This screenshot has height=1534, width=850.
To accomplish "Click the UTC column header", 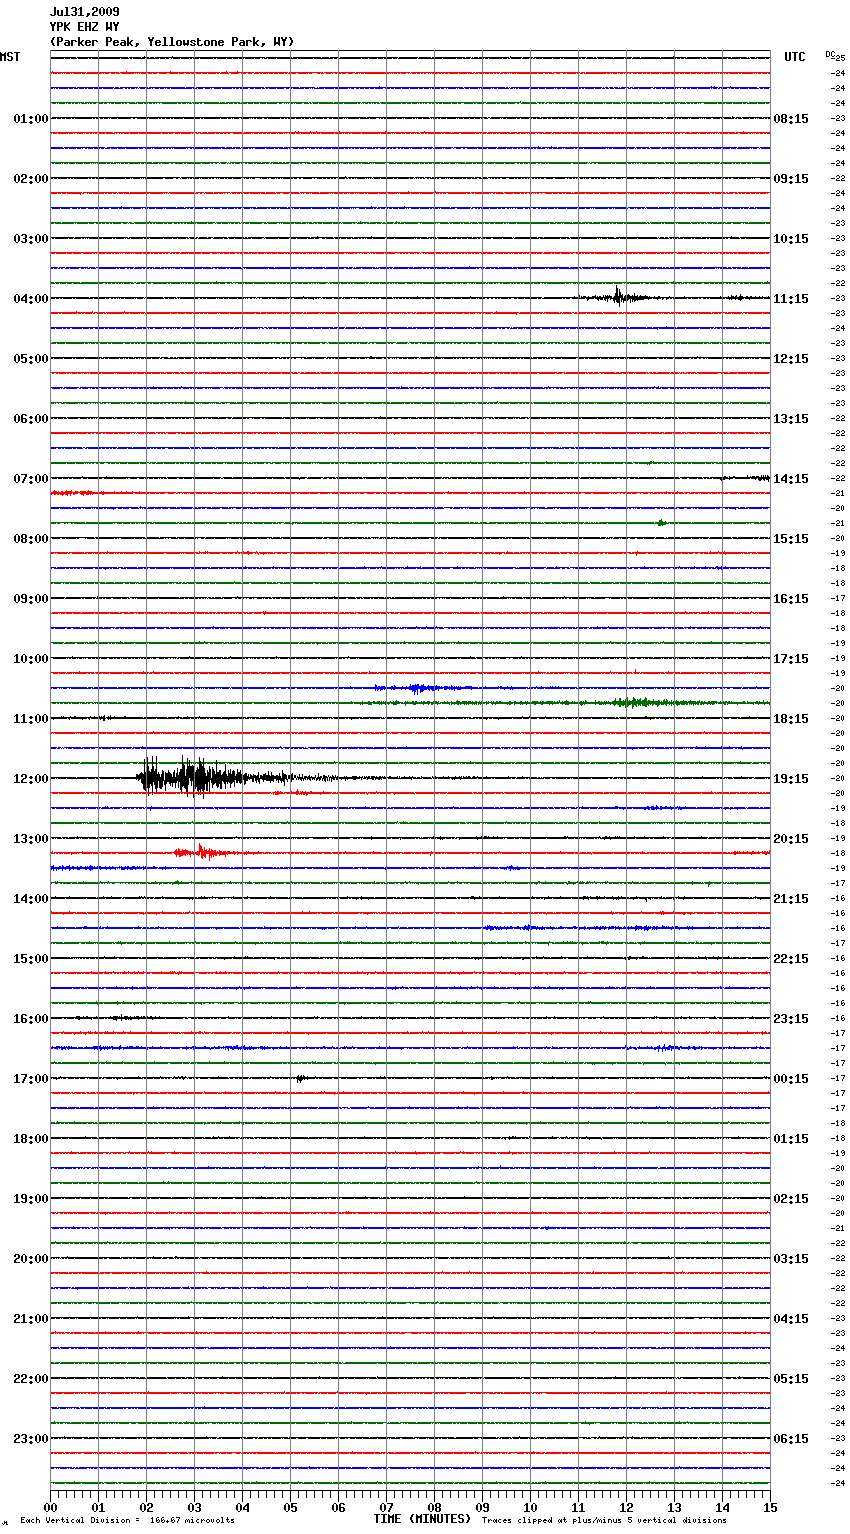I will pyautogui.click(x=795, y=57).
